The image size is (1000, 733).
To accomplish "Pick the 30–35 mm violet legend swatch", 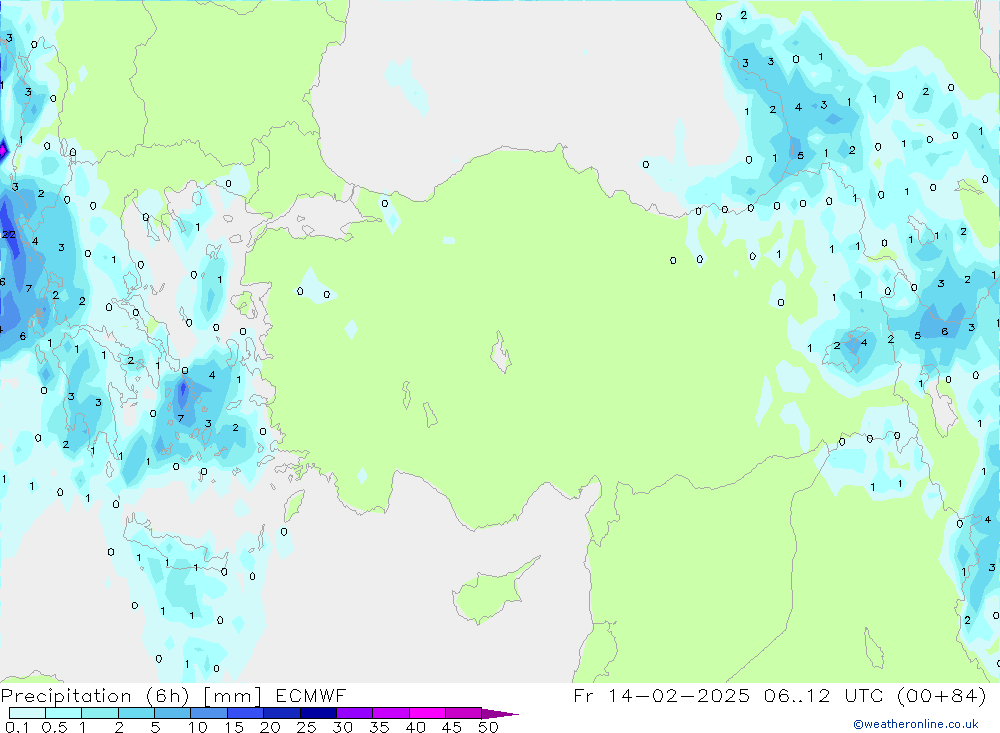I will pyautogui.click(x=354, y=713).
